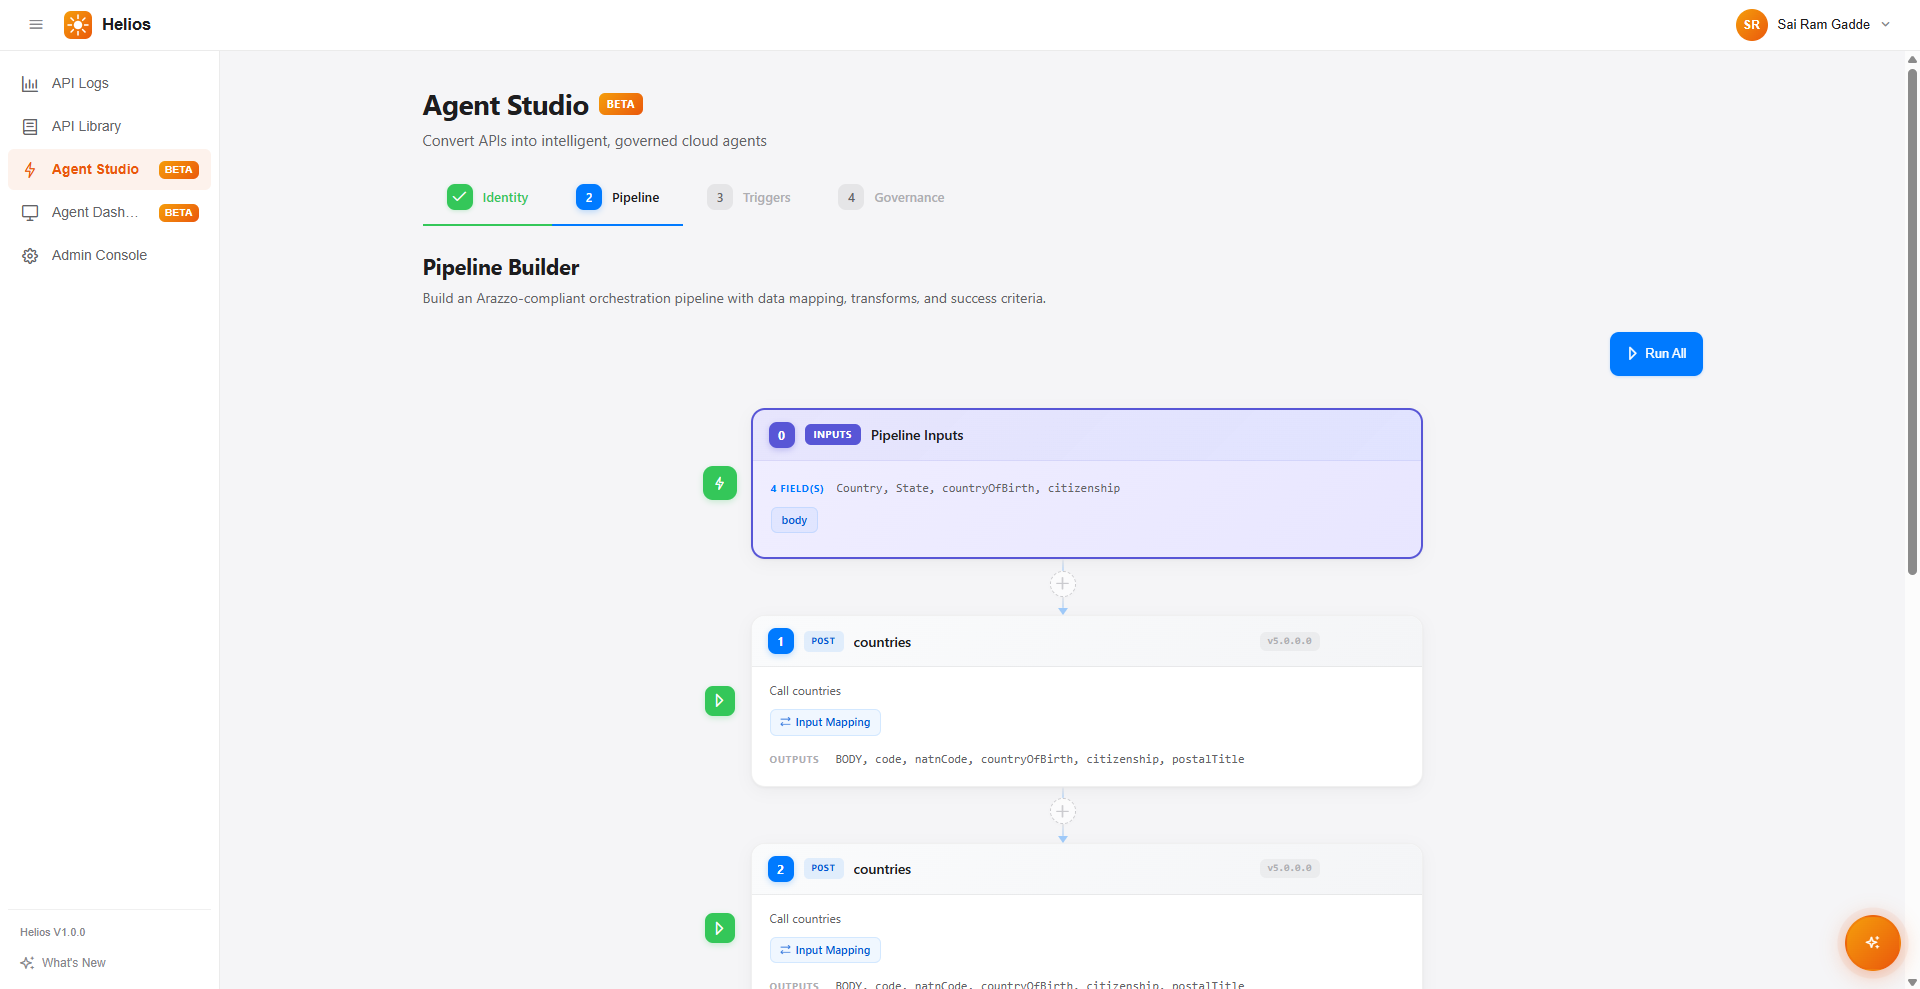Select the Pipeline Inputs card title
Screen dimensions: 1920x989
[x=917, y=435]
